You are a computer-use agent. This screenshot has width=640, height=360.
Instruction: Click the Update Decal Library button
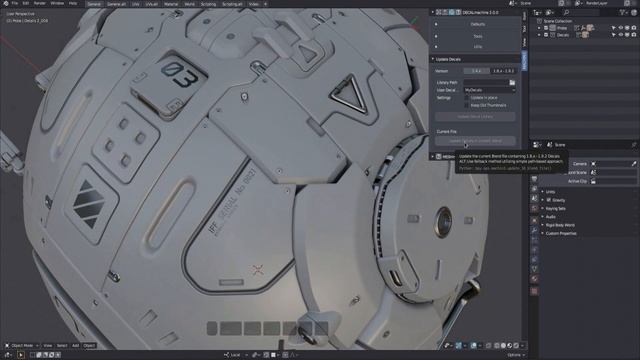pos(475,117)
